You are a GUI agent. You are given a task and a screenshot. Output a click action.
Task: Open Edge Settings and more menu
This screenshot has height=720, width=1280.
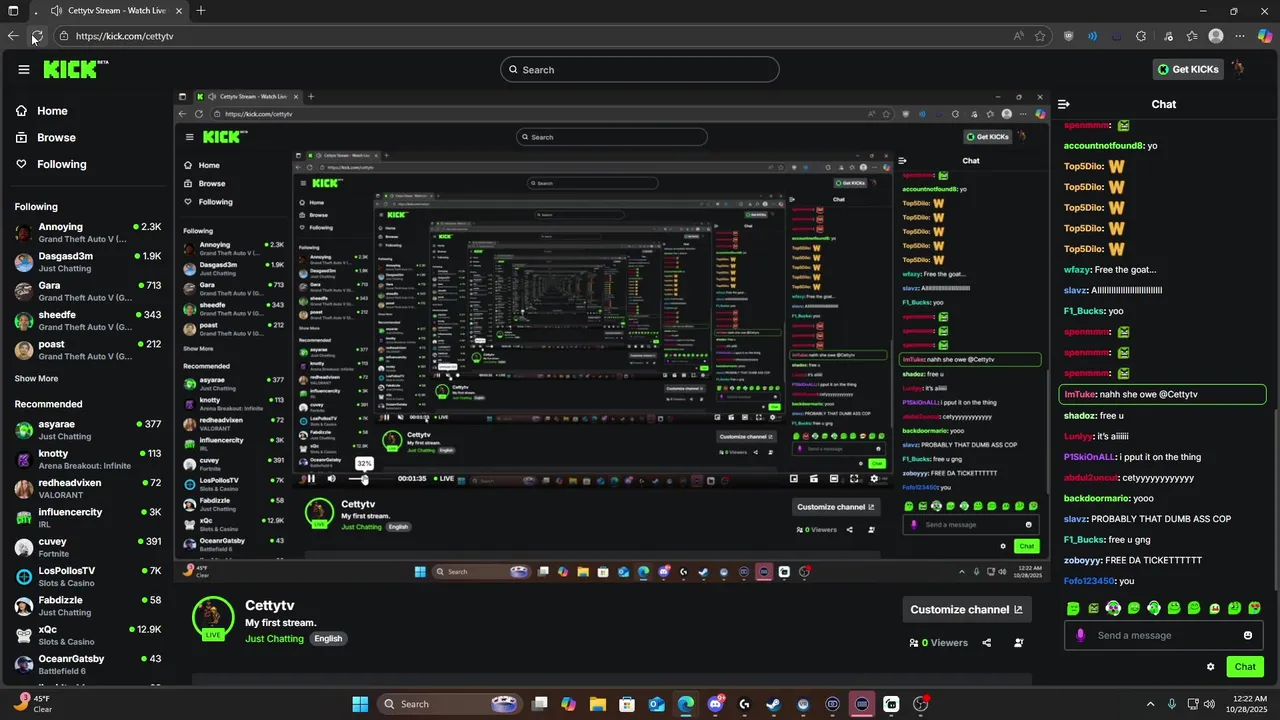click(x=1240, y=36)
